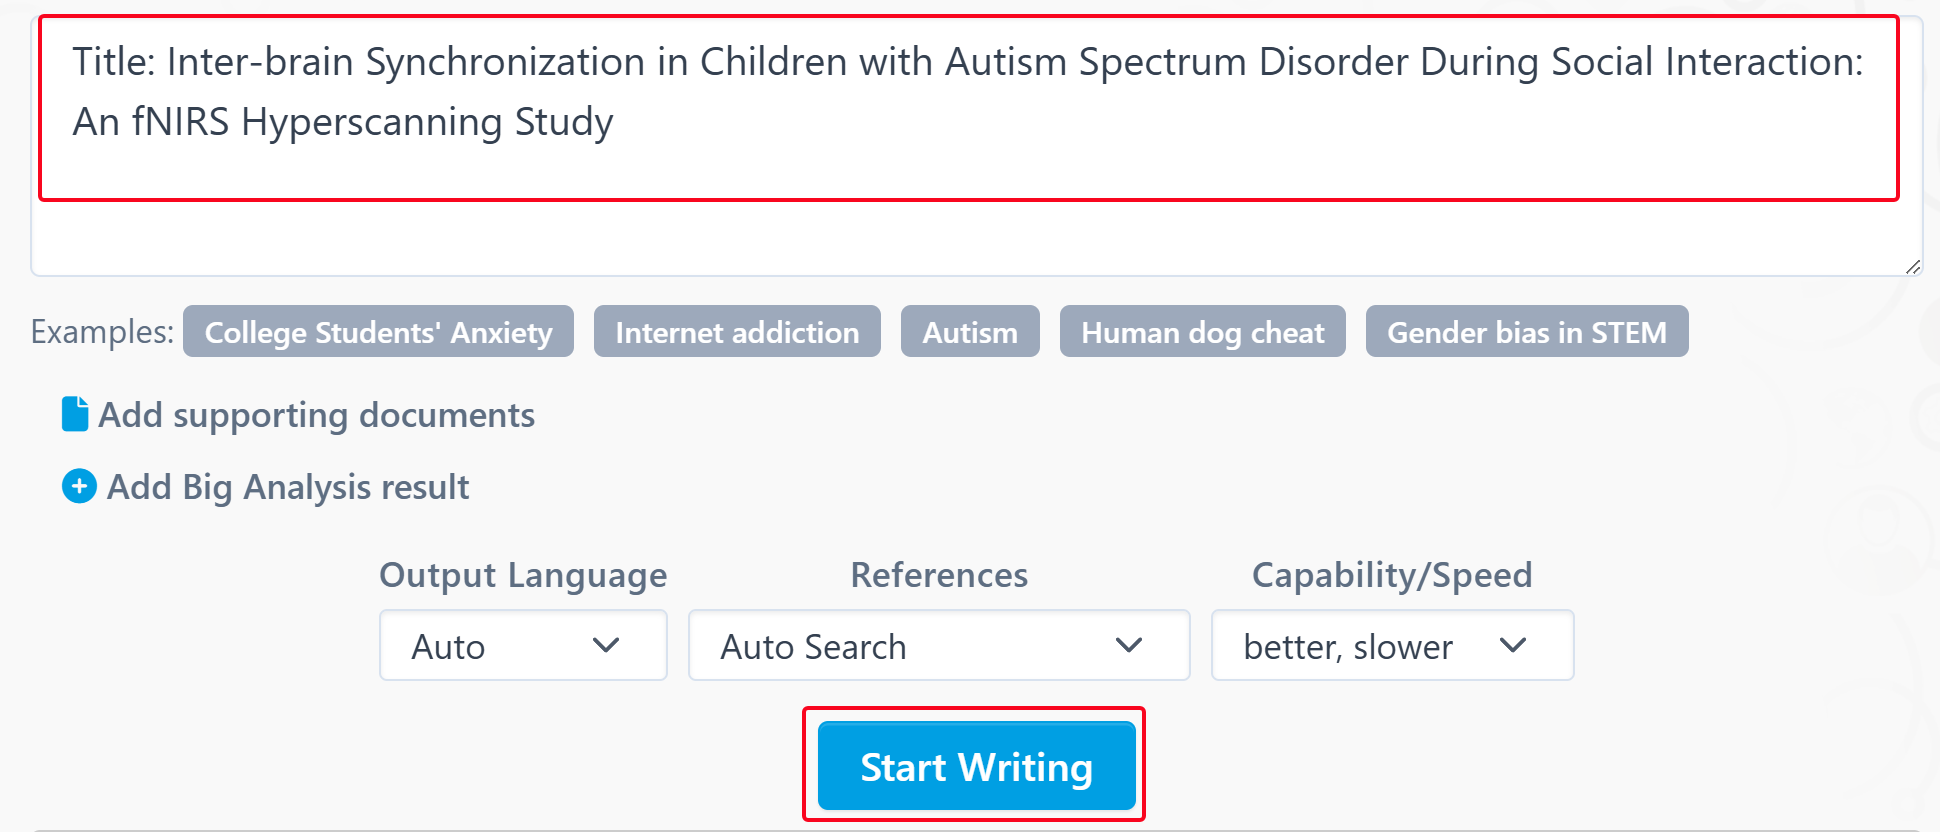The height and width of the screenshot is (832, 1940).
Task: Click the Add supporting documents link
Action: tap(316, 415)
